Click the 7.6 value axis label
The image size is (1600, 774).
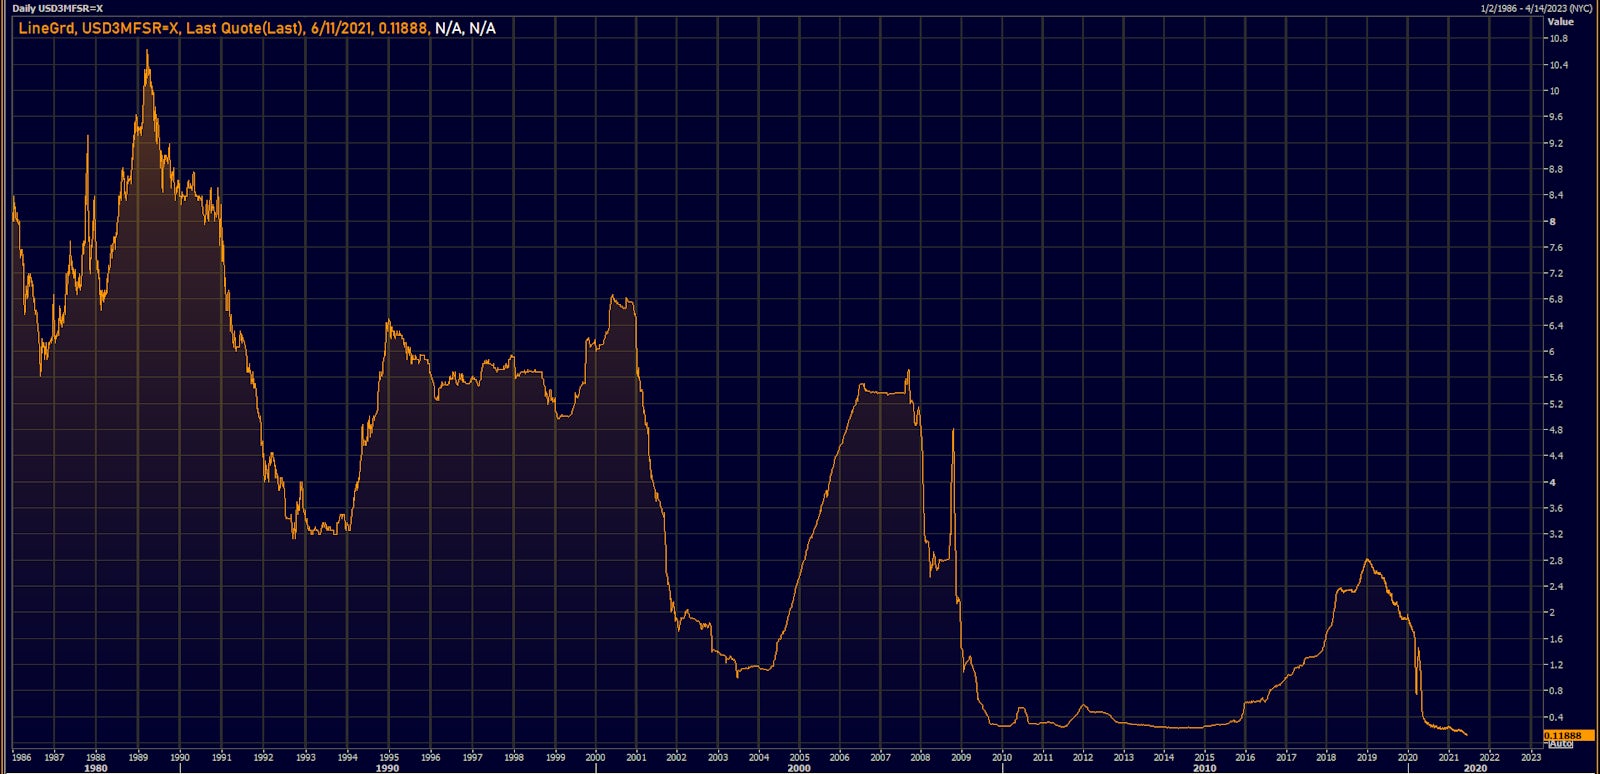tap(1556, 248)
